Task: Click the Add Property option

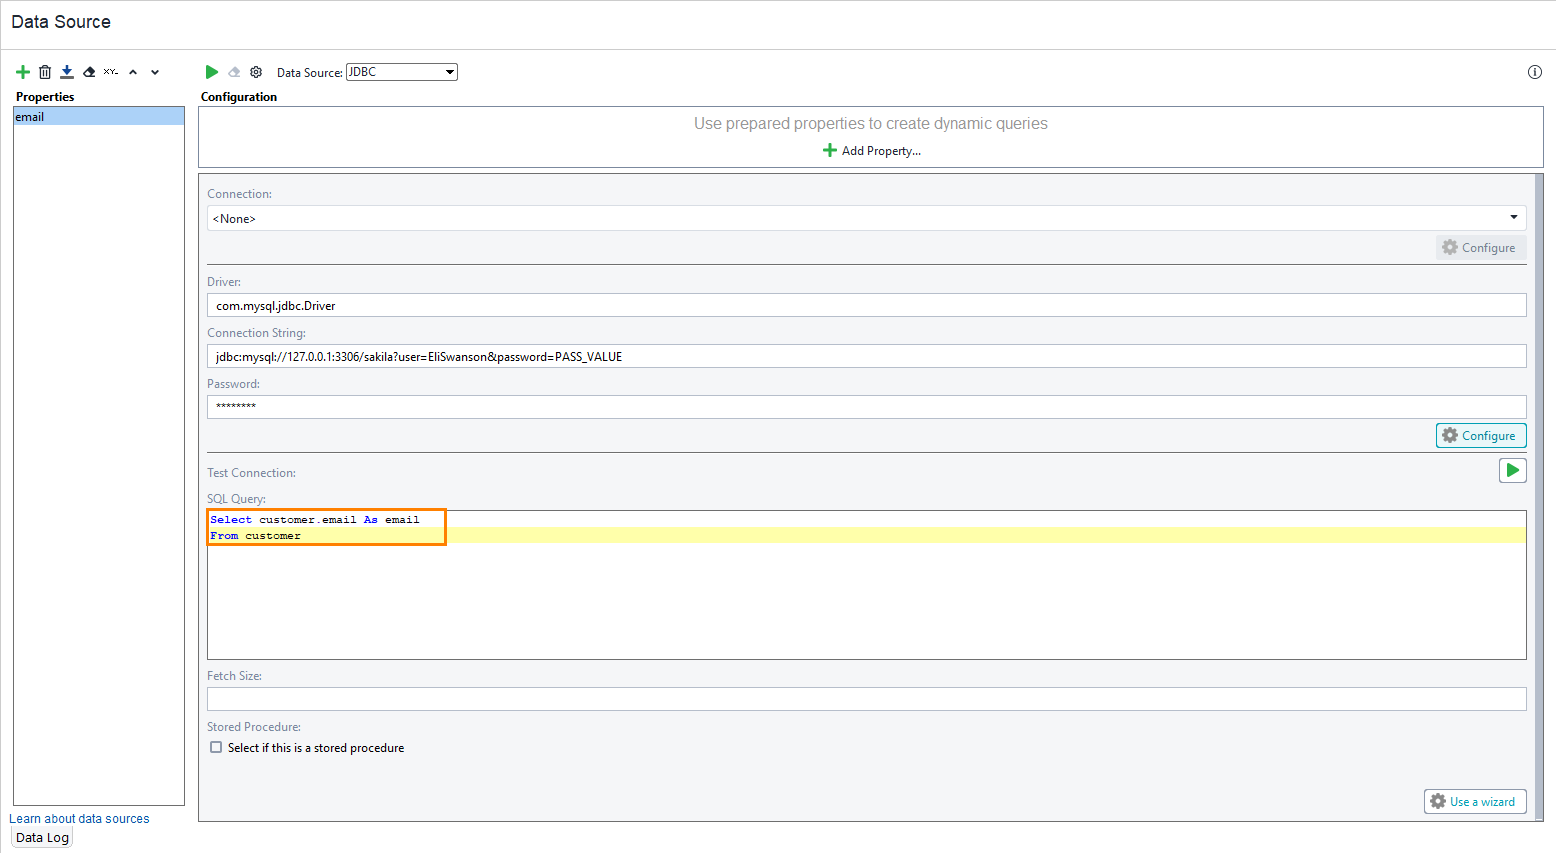Action: 871,150
